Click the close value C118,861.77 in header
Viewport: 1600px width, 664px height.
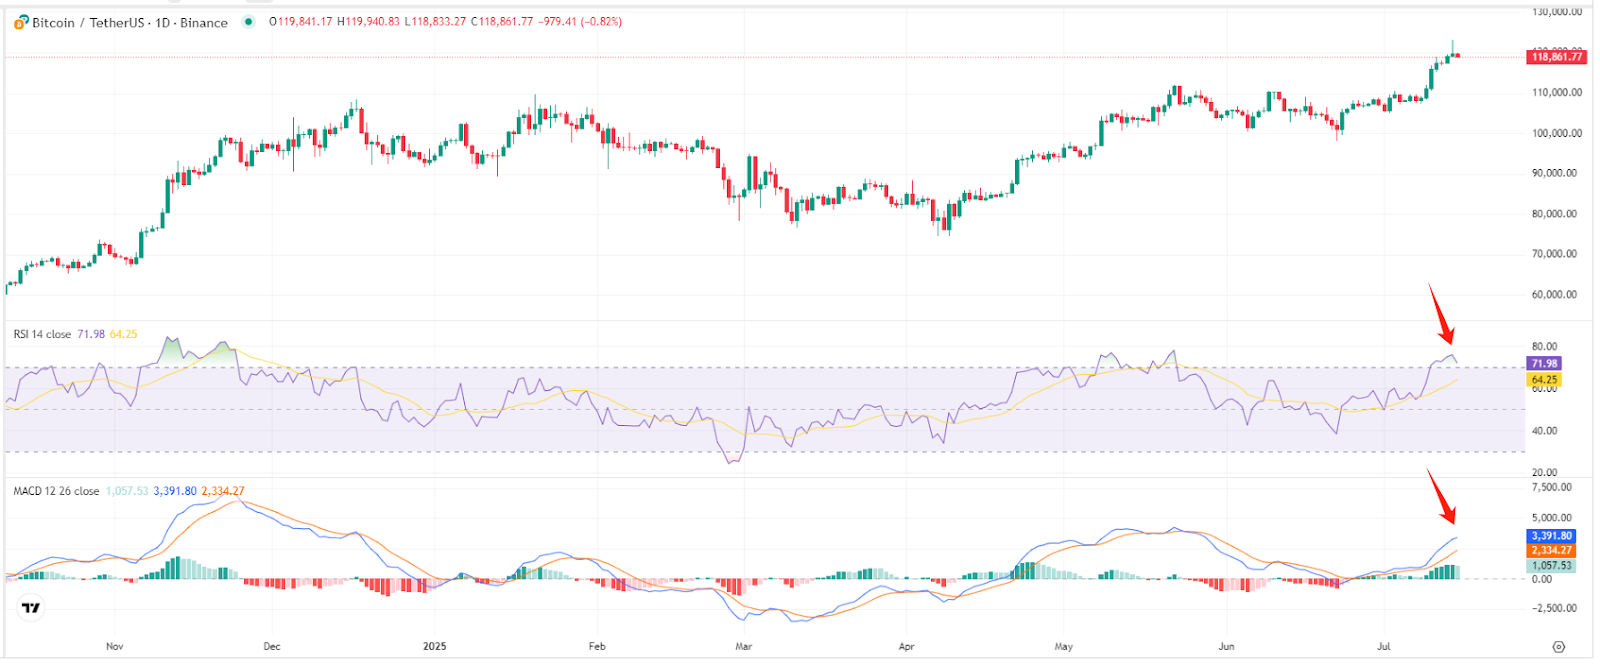pyautogui.click(x=503, y=22)
